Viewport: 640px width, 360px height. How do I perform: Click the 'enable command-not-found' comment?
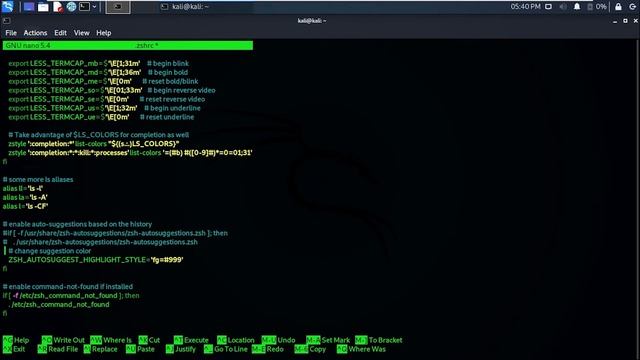click(x=67, y=287)
